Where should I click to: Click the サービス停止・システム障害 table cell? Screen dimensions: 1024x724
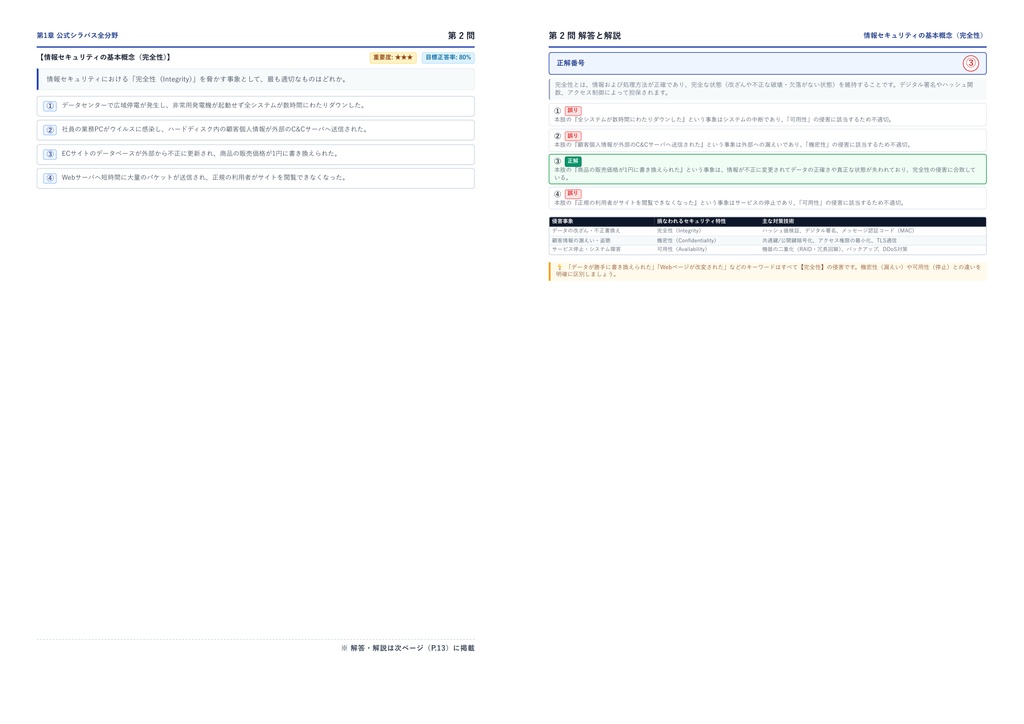[x=586, y=249]
